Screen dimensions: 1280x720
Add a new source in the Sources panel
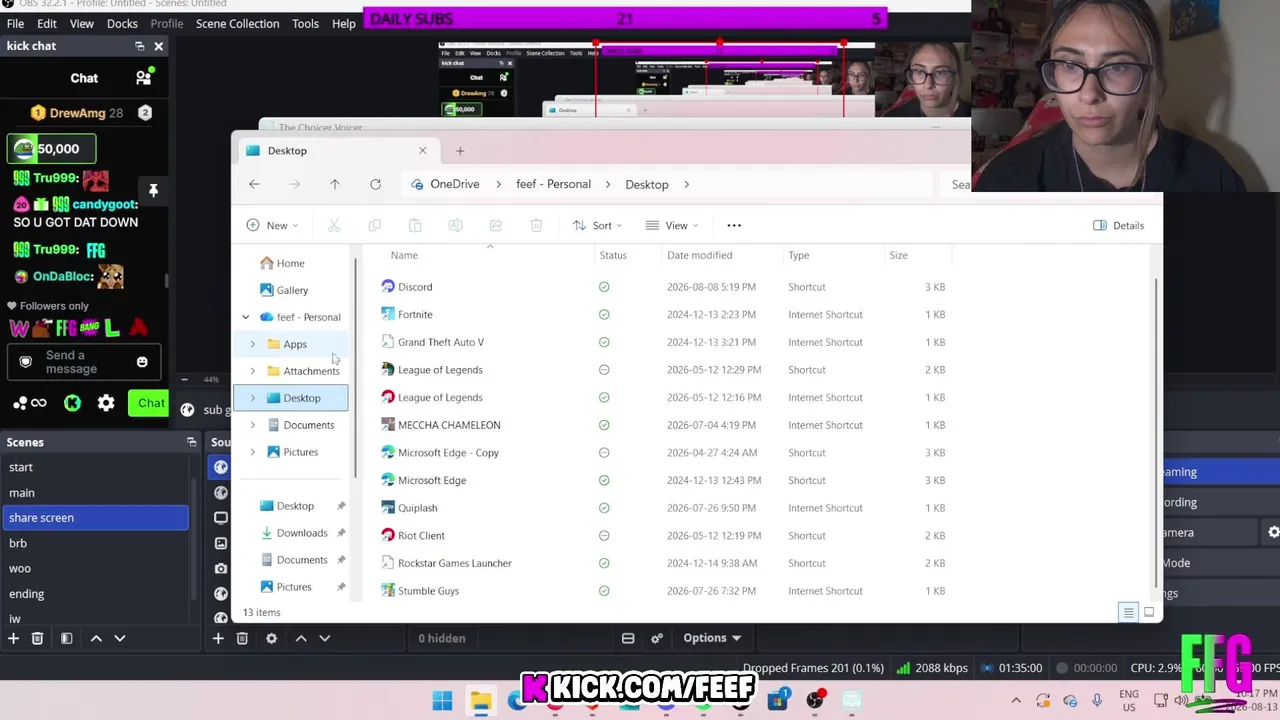(218, 638)
